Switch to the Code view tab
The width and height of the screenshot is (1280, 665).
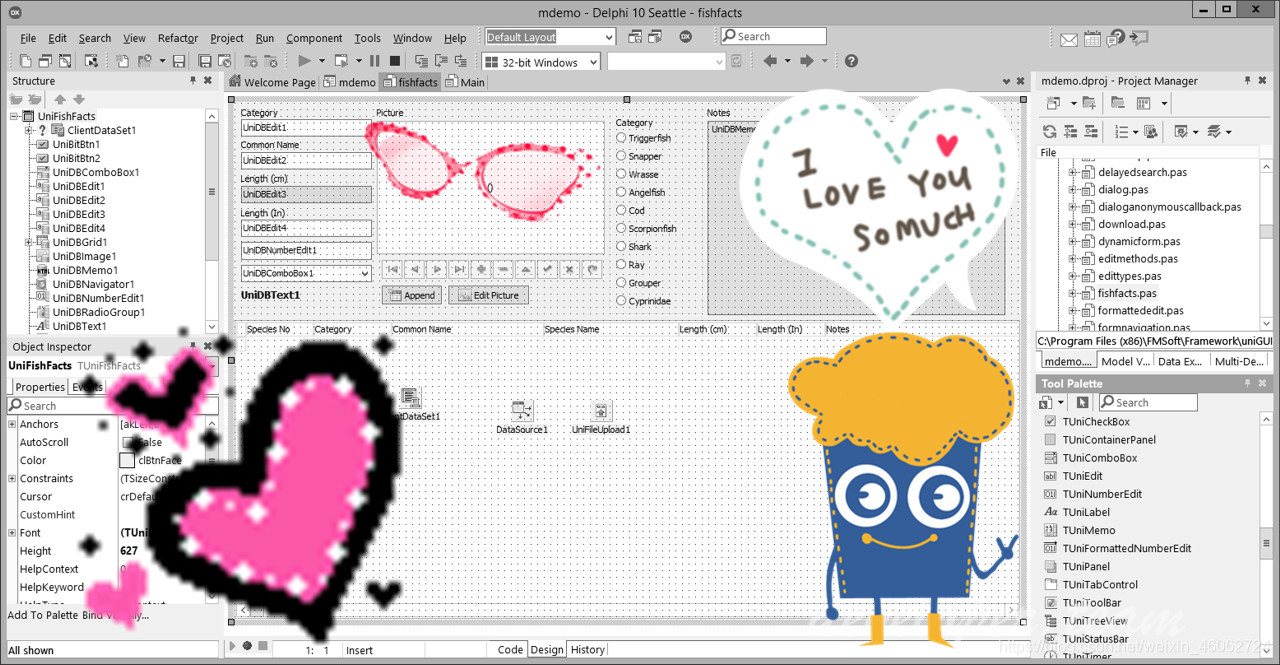click(510, 649)
